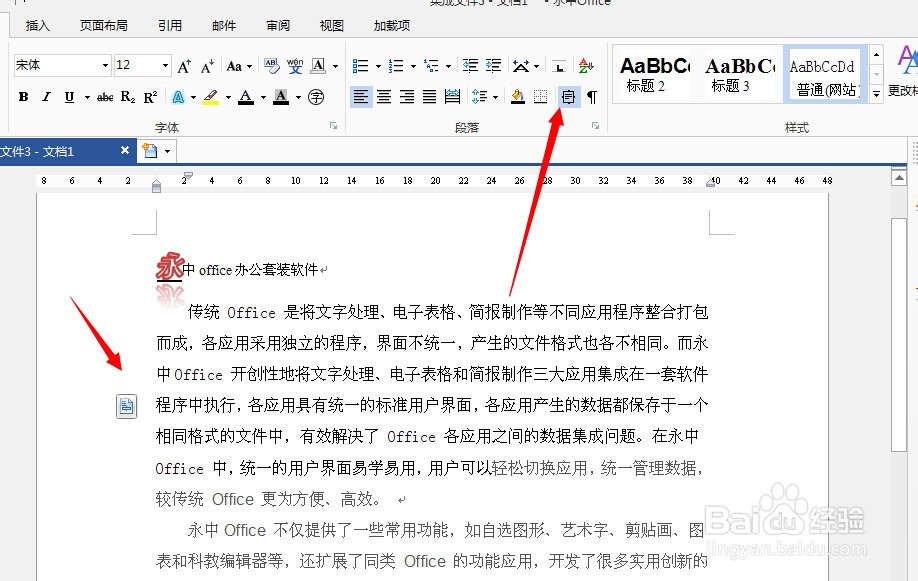
Task: Click the paragraph layout icon in left margin
Action: click(x=126, y=406)
